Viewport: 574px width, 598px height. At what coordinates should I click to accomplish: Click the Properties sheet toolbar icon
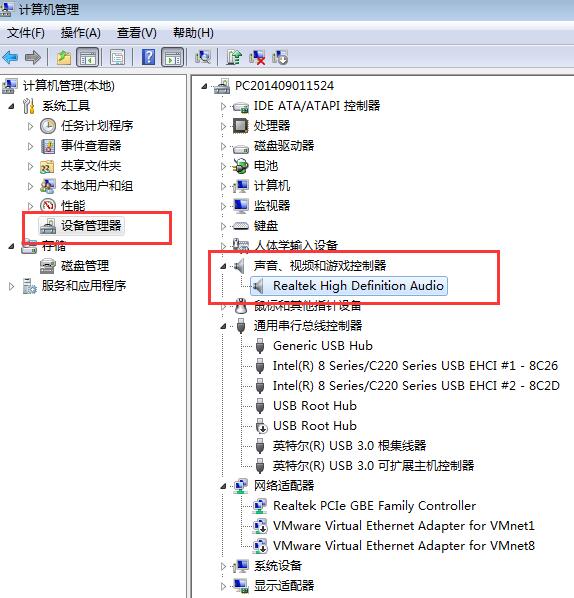117,57
